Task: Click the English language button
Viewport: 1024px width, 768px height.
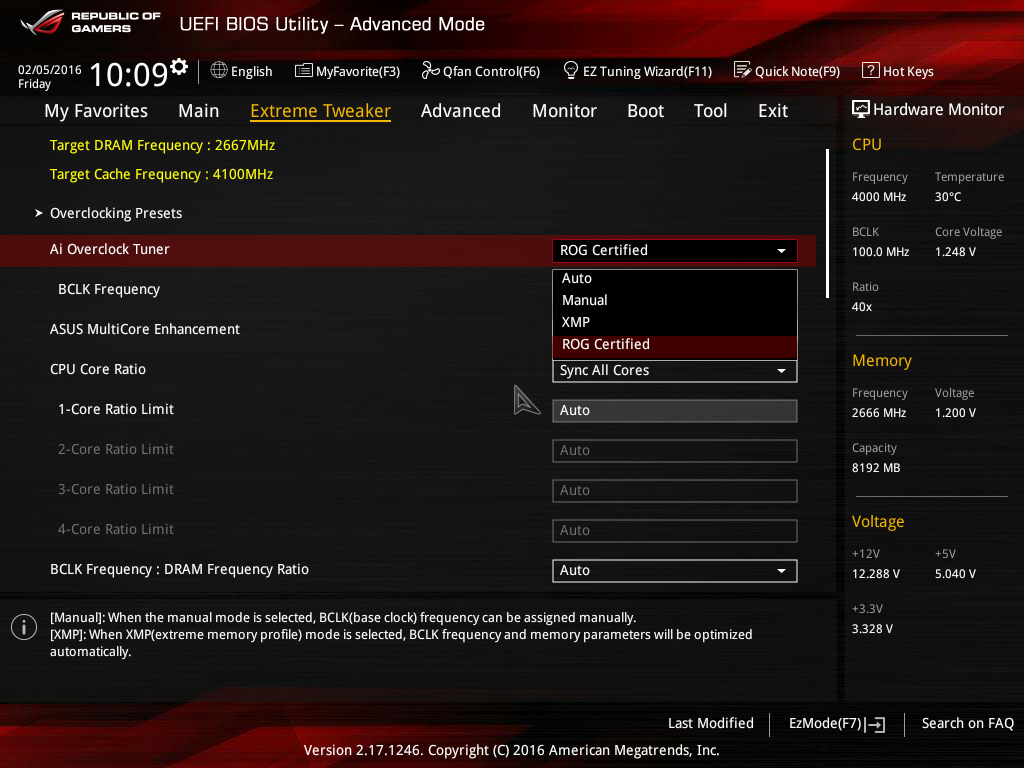Action: click(242, 71)
